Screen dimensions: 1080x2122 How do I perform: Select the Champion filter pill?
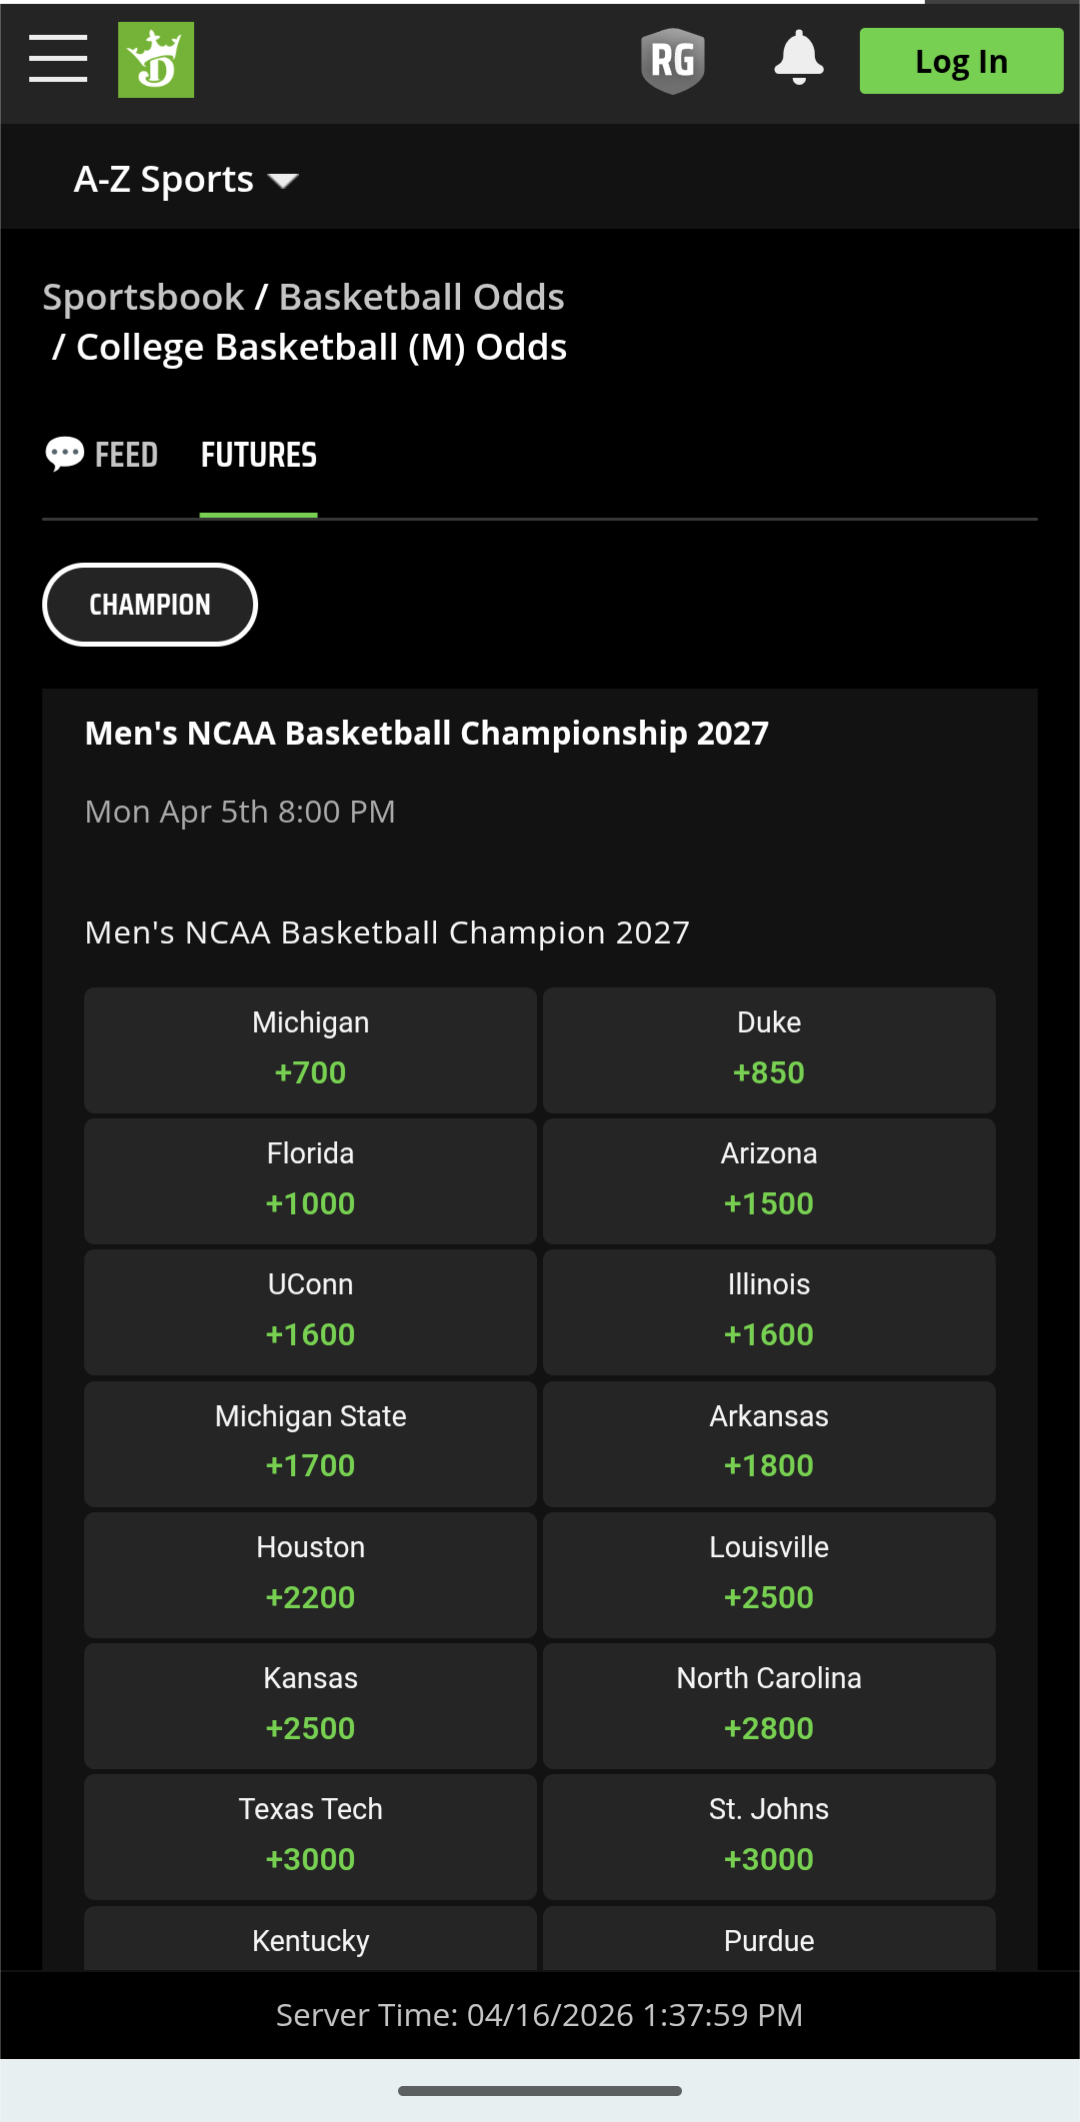[150, 605]
